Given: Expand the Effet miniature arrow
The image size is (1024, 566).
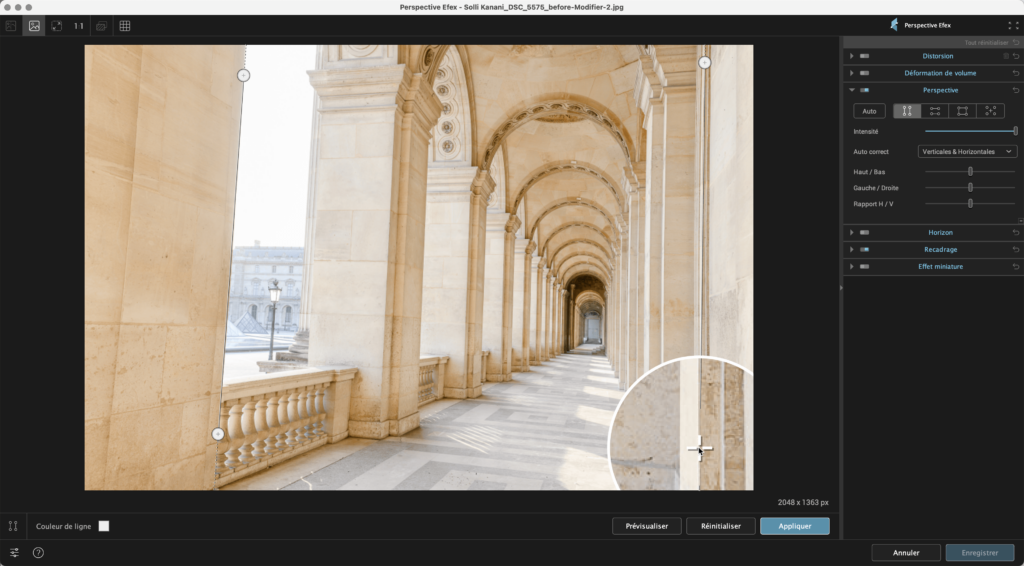Looking at the screenshot, I should pyautogui.click(x=852, y=266).
